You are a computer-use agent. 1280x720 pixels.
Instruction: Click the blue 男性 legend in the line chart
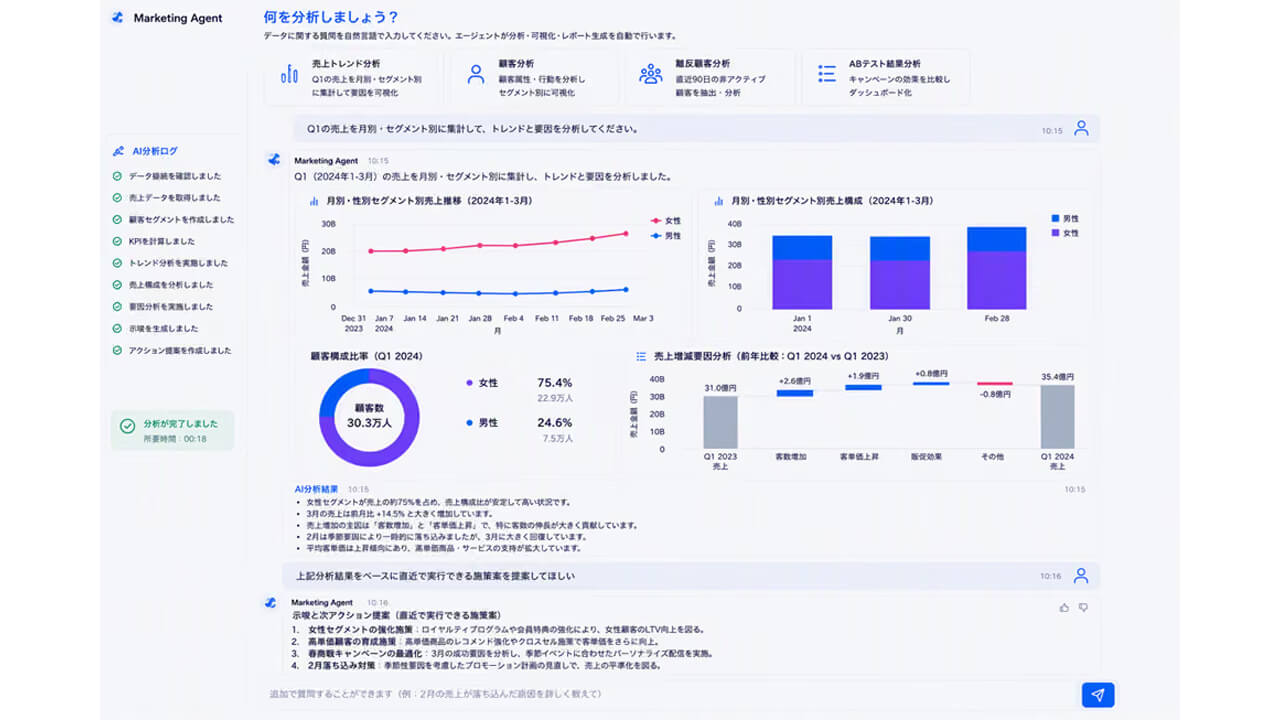coord(666,236)
